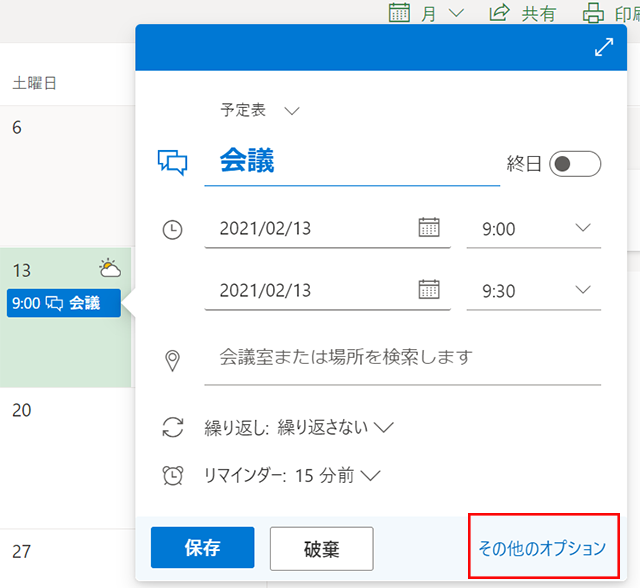This screenshot has height=588, width=640.
Task: Expand the event popup to full view
Action: pyautogui.click(x=604, y=47)
